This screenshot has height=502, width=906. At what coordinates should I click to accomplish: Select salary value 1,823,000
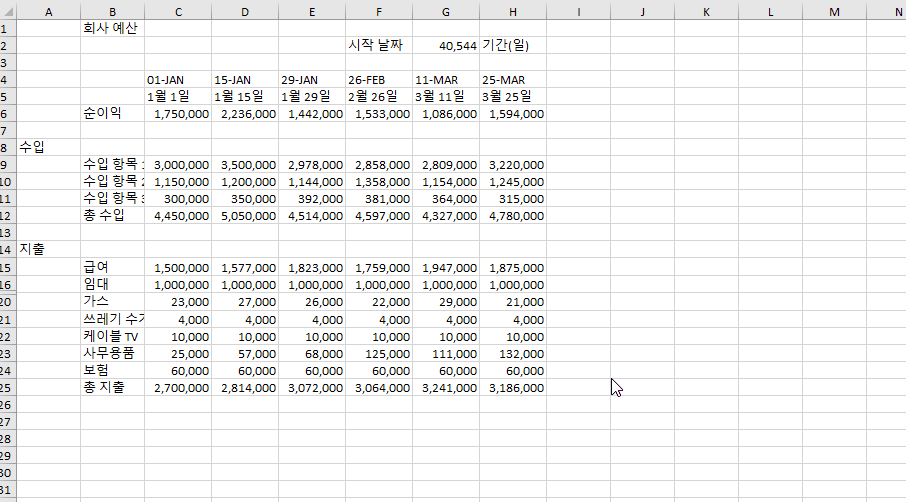pos(312,267)
